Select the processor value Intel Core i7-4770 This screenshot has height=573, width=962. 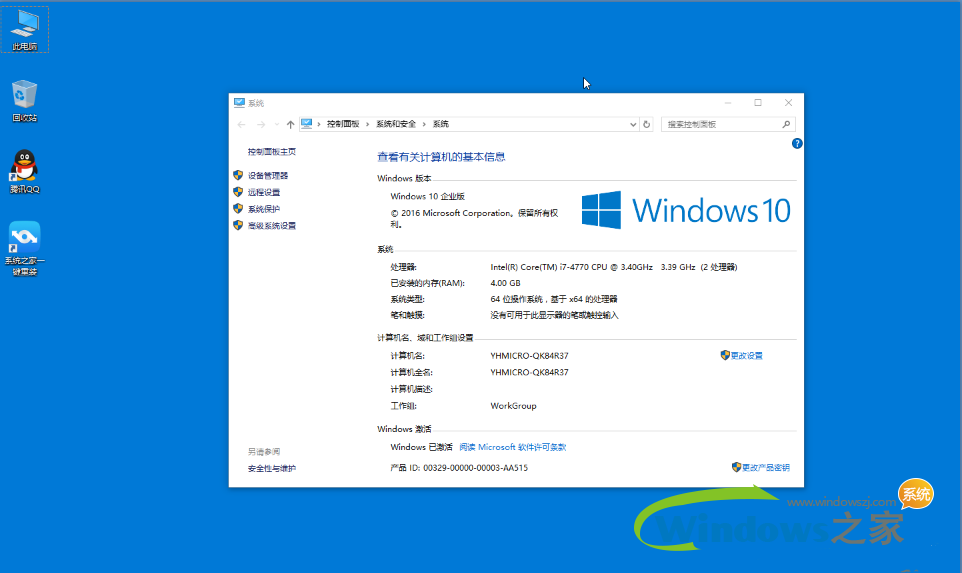click(x=614, y=267)
